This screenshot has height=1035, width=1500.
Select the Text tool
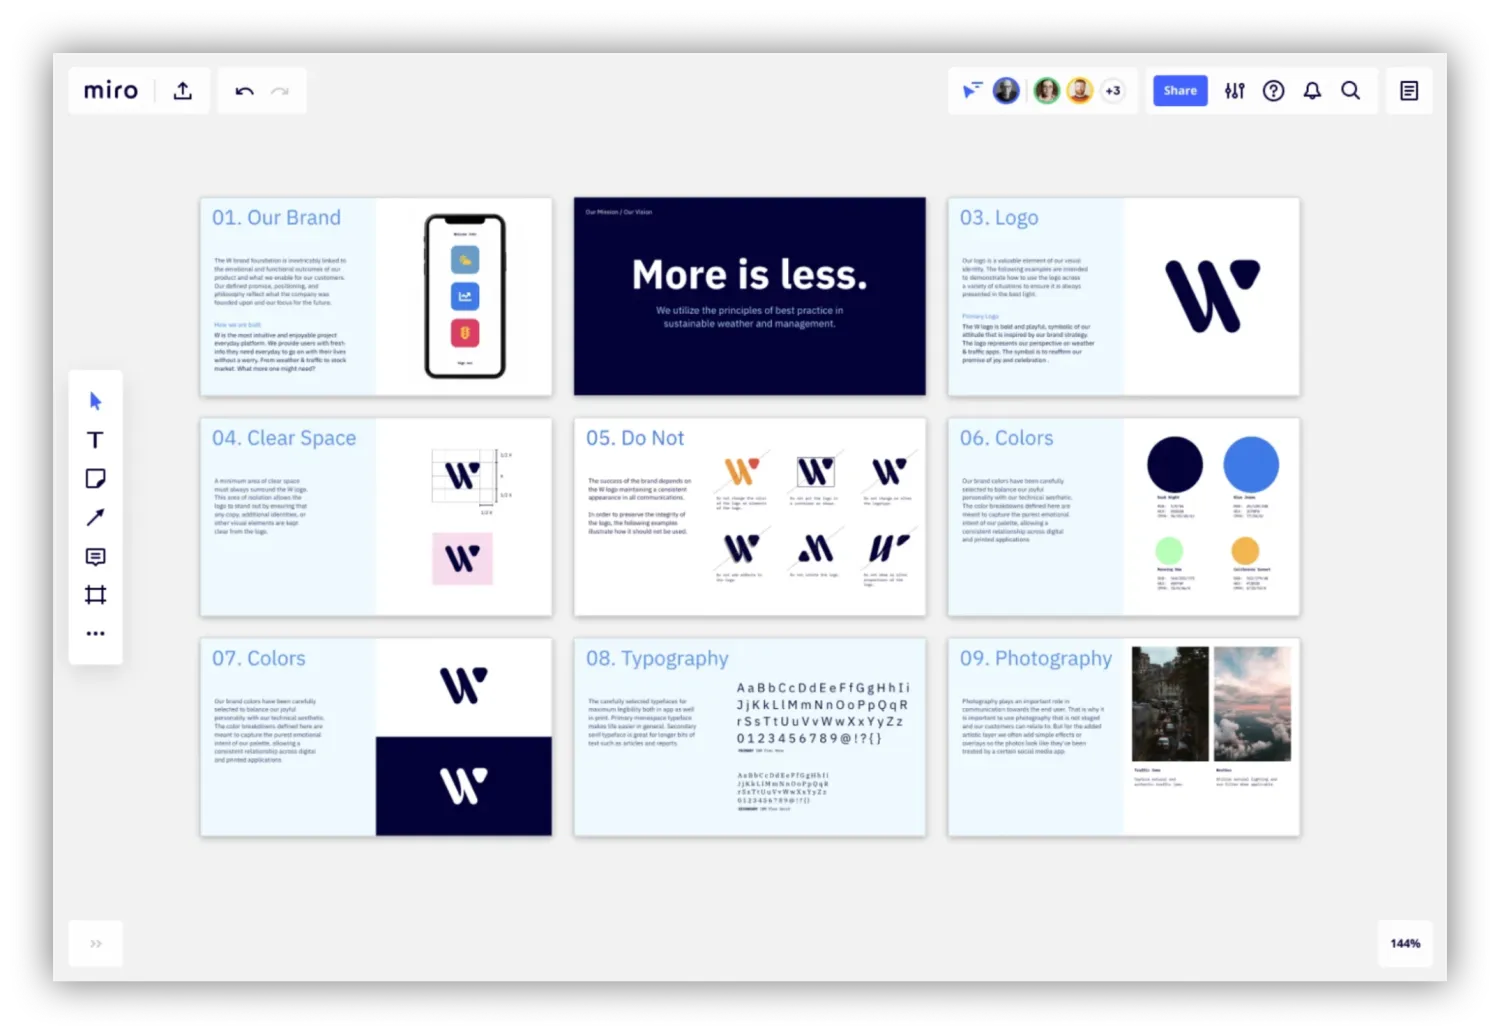point(95,440)
